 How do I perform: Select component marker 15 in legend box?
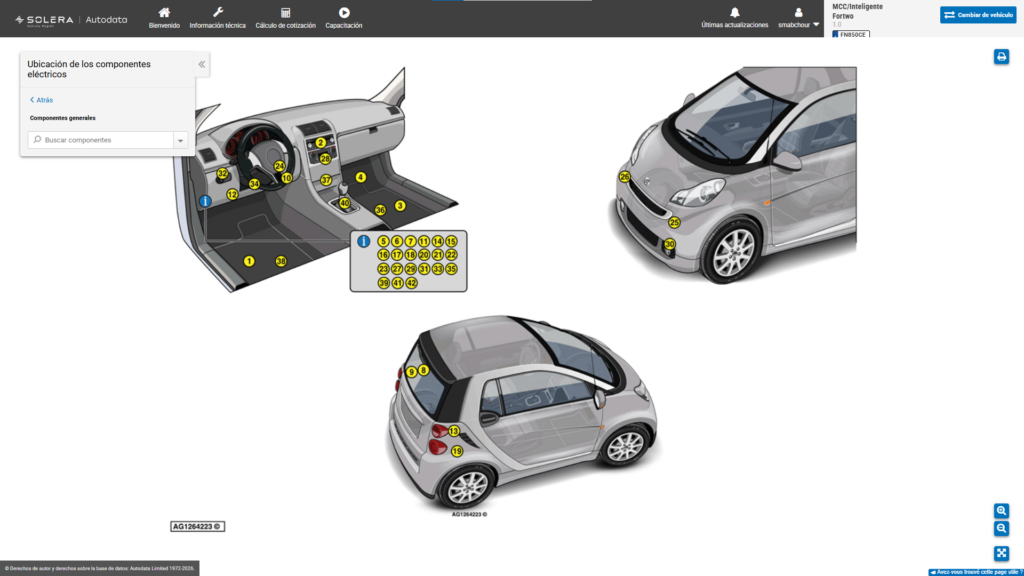tap(451, 242)
